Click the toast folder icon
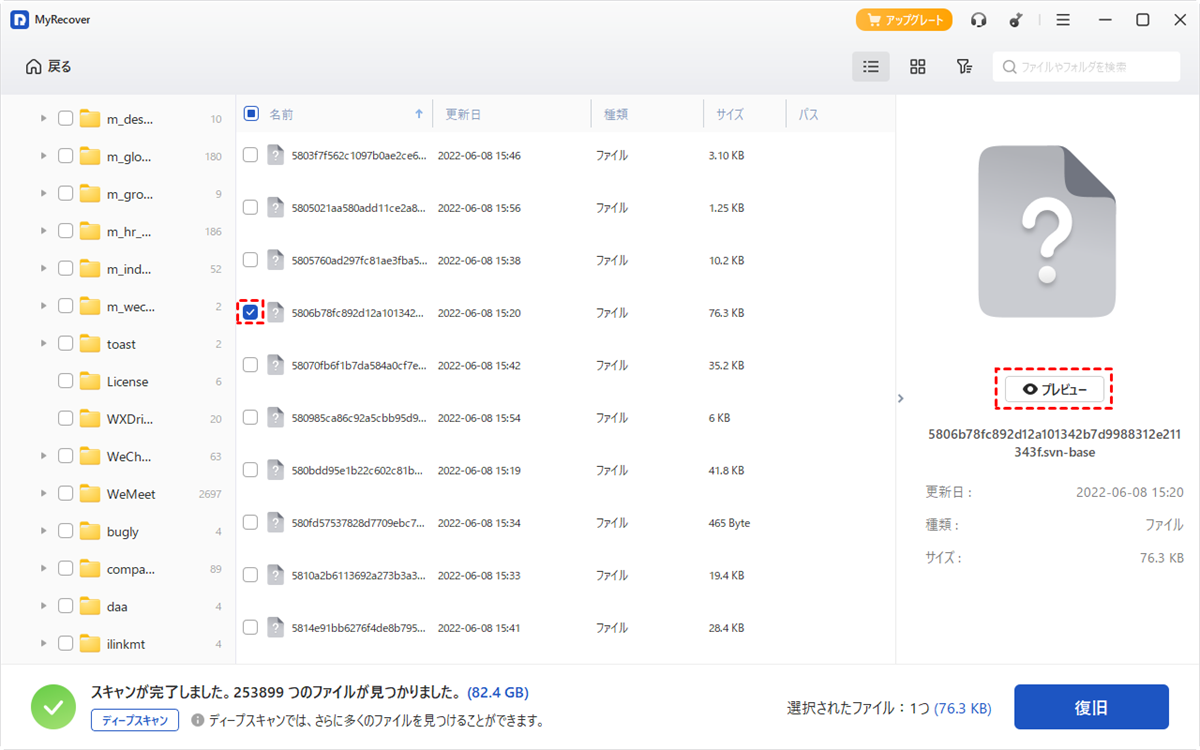Viewport: 1200px width, 750px height. tap(90, 344)
